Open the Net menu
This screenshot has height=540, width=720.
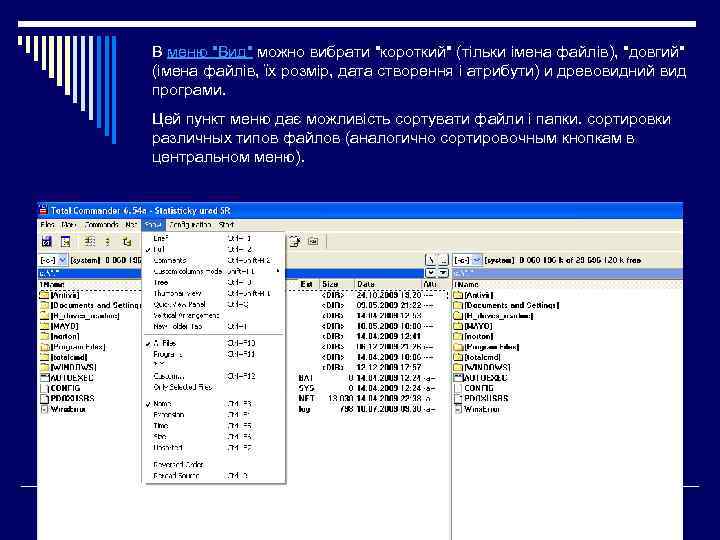click(131, 225)
